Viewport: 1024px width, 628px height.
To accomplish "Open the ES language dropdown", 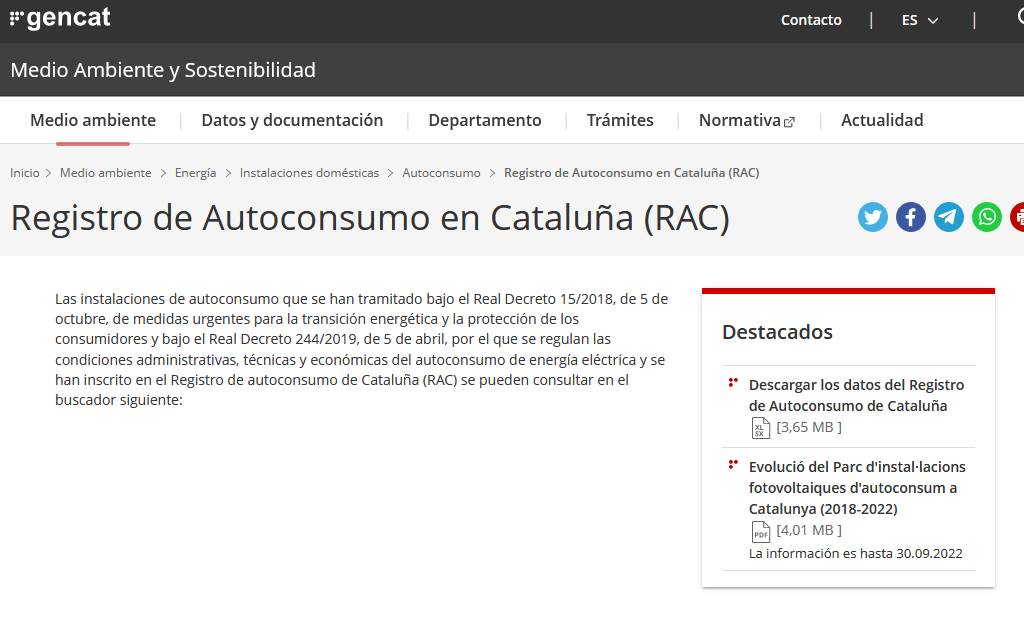I will pyautogui.click(x=920, y=20).
